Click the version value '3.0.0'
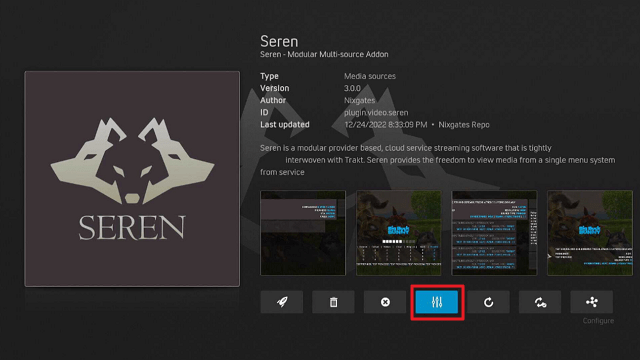This screenshot has width=640, height=360. [x=352, y=88]
